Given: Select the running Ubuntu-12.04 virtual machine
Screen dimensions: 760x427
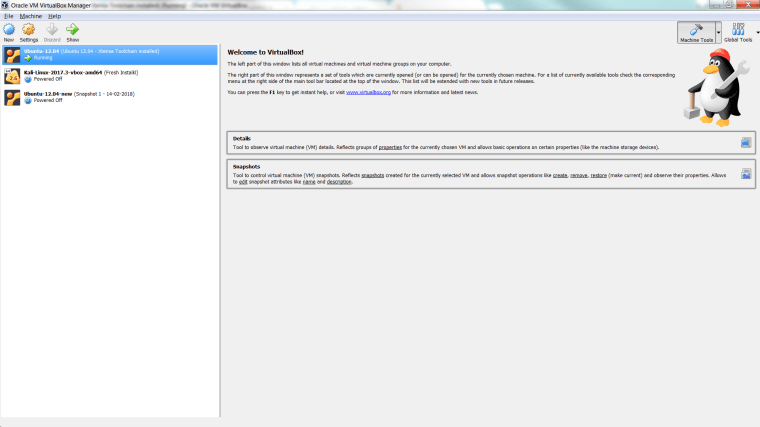Looking at the screenshot, I should click(x=110, y=55).
